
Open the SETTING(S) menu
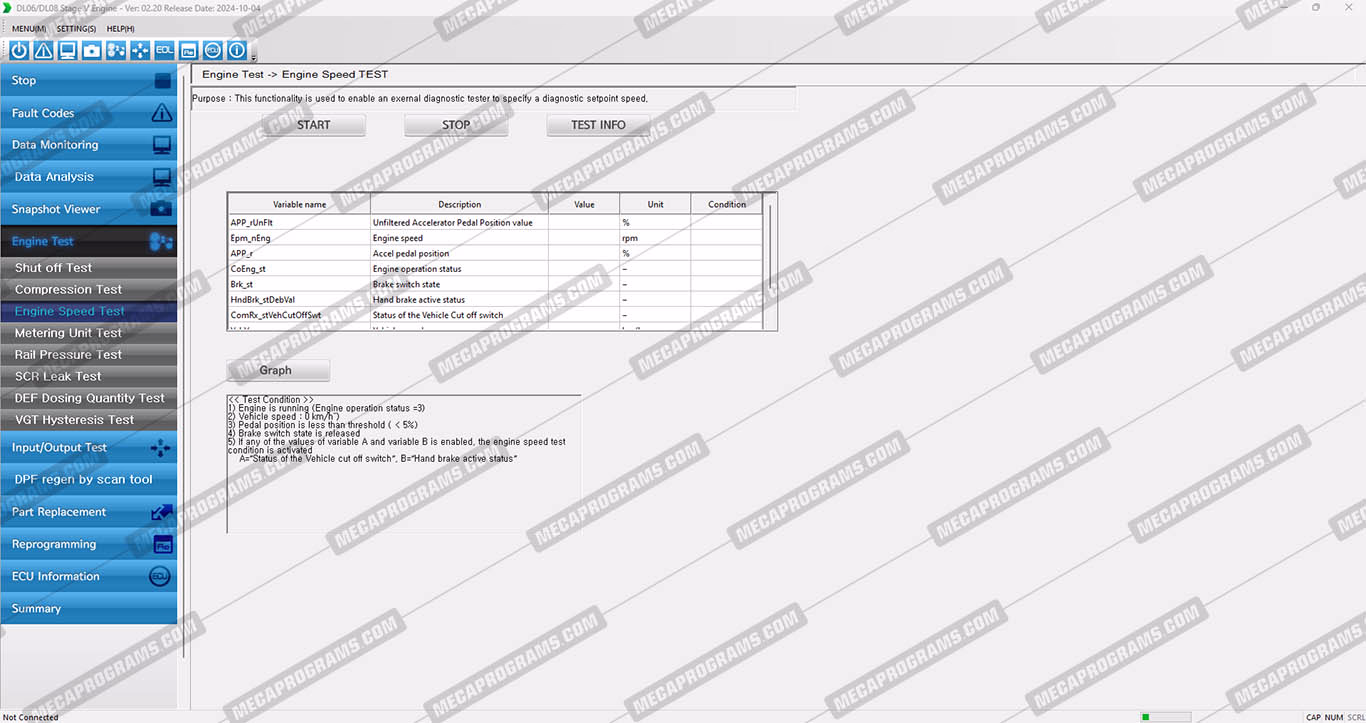(x=77, y=29)
